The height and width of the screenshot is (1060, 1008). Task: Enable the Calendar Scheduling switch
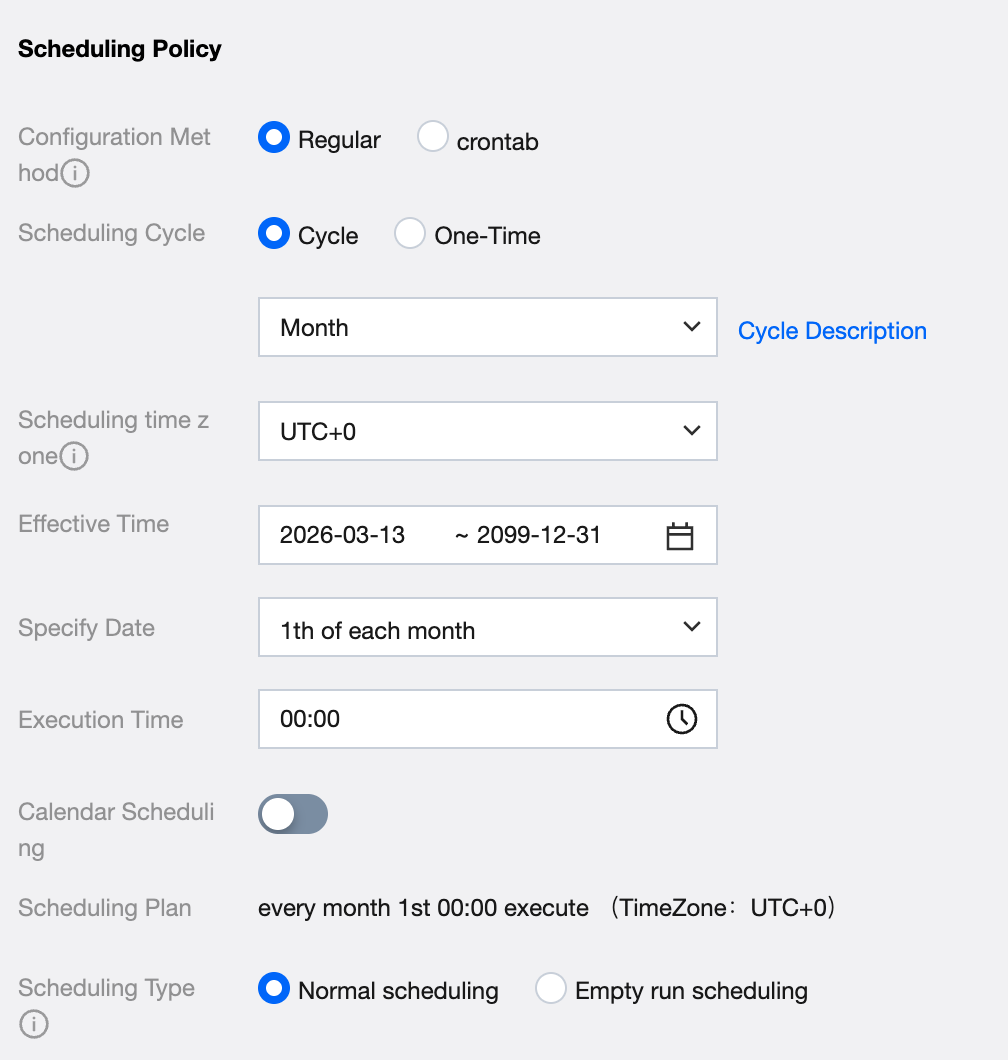293,814
